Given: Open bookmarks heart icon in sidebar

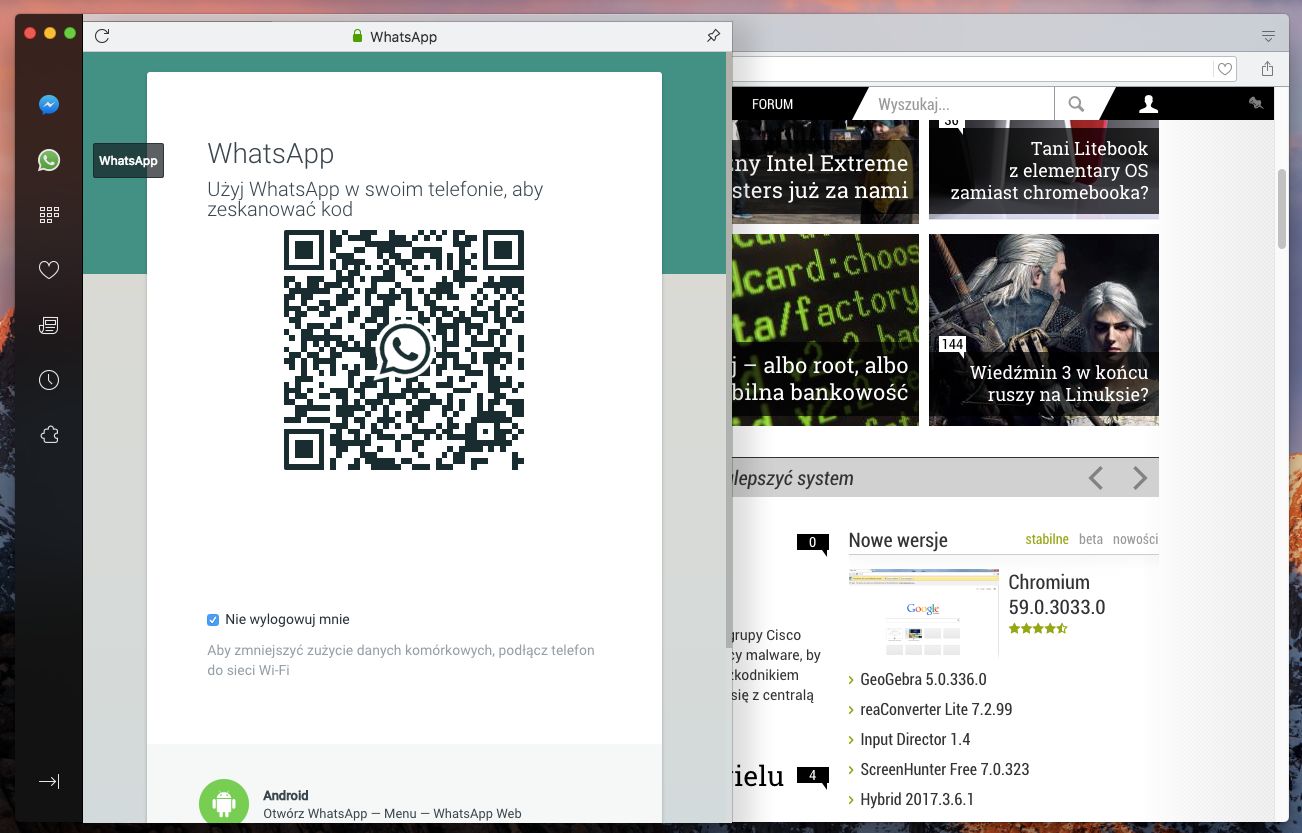Looking at the screenshot, I should click(x=49, y=270).
